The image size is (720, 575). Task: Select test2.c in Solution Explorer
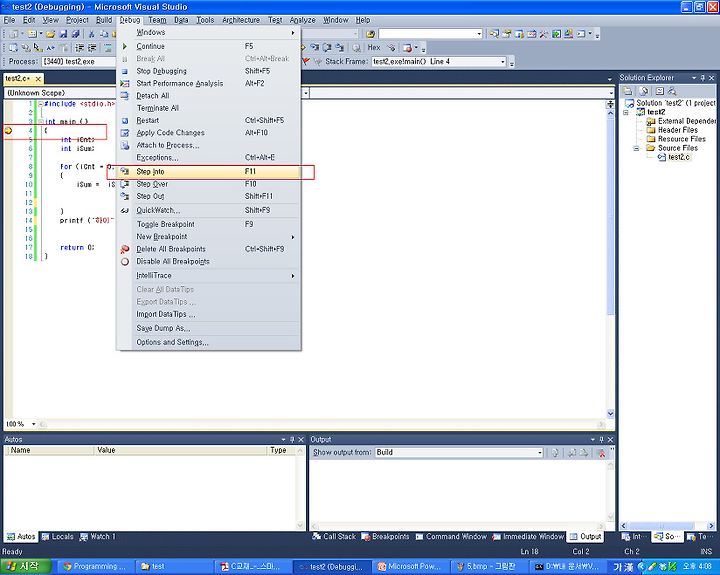[x=674, y=158]
